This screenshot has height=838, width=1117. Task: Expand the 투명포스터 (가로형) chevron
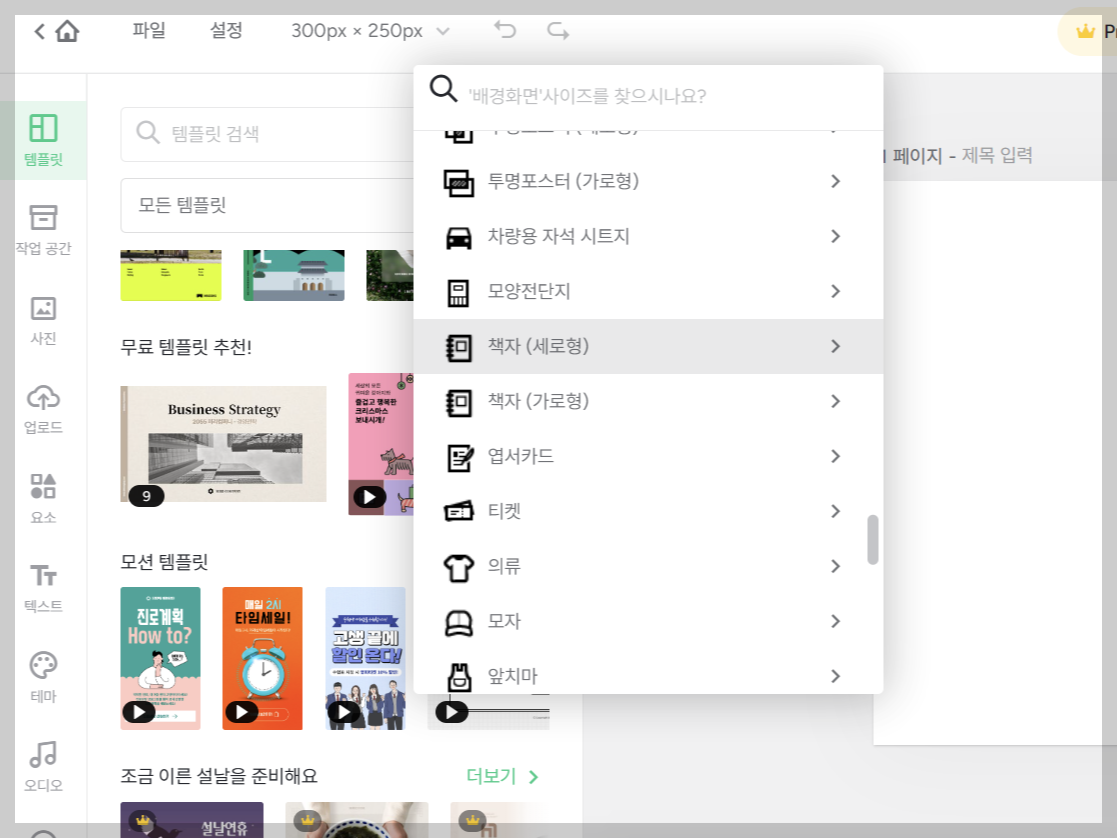836,182
